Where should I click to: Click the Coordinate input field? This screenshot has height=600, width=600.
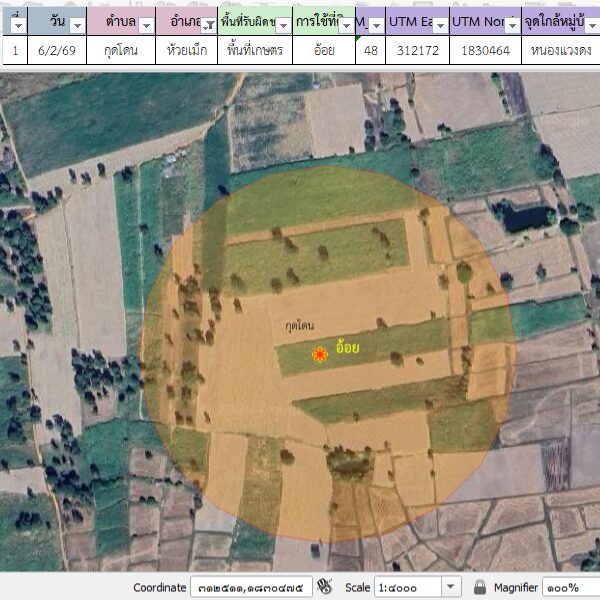pyautogui.click(x=250, y=587)
